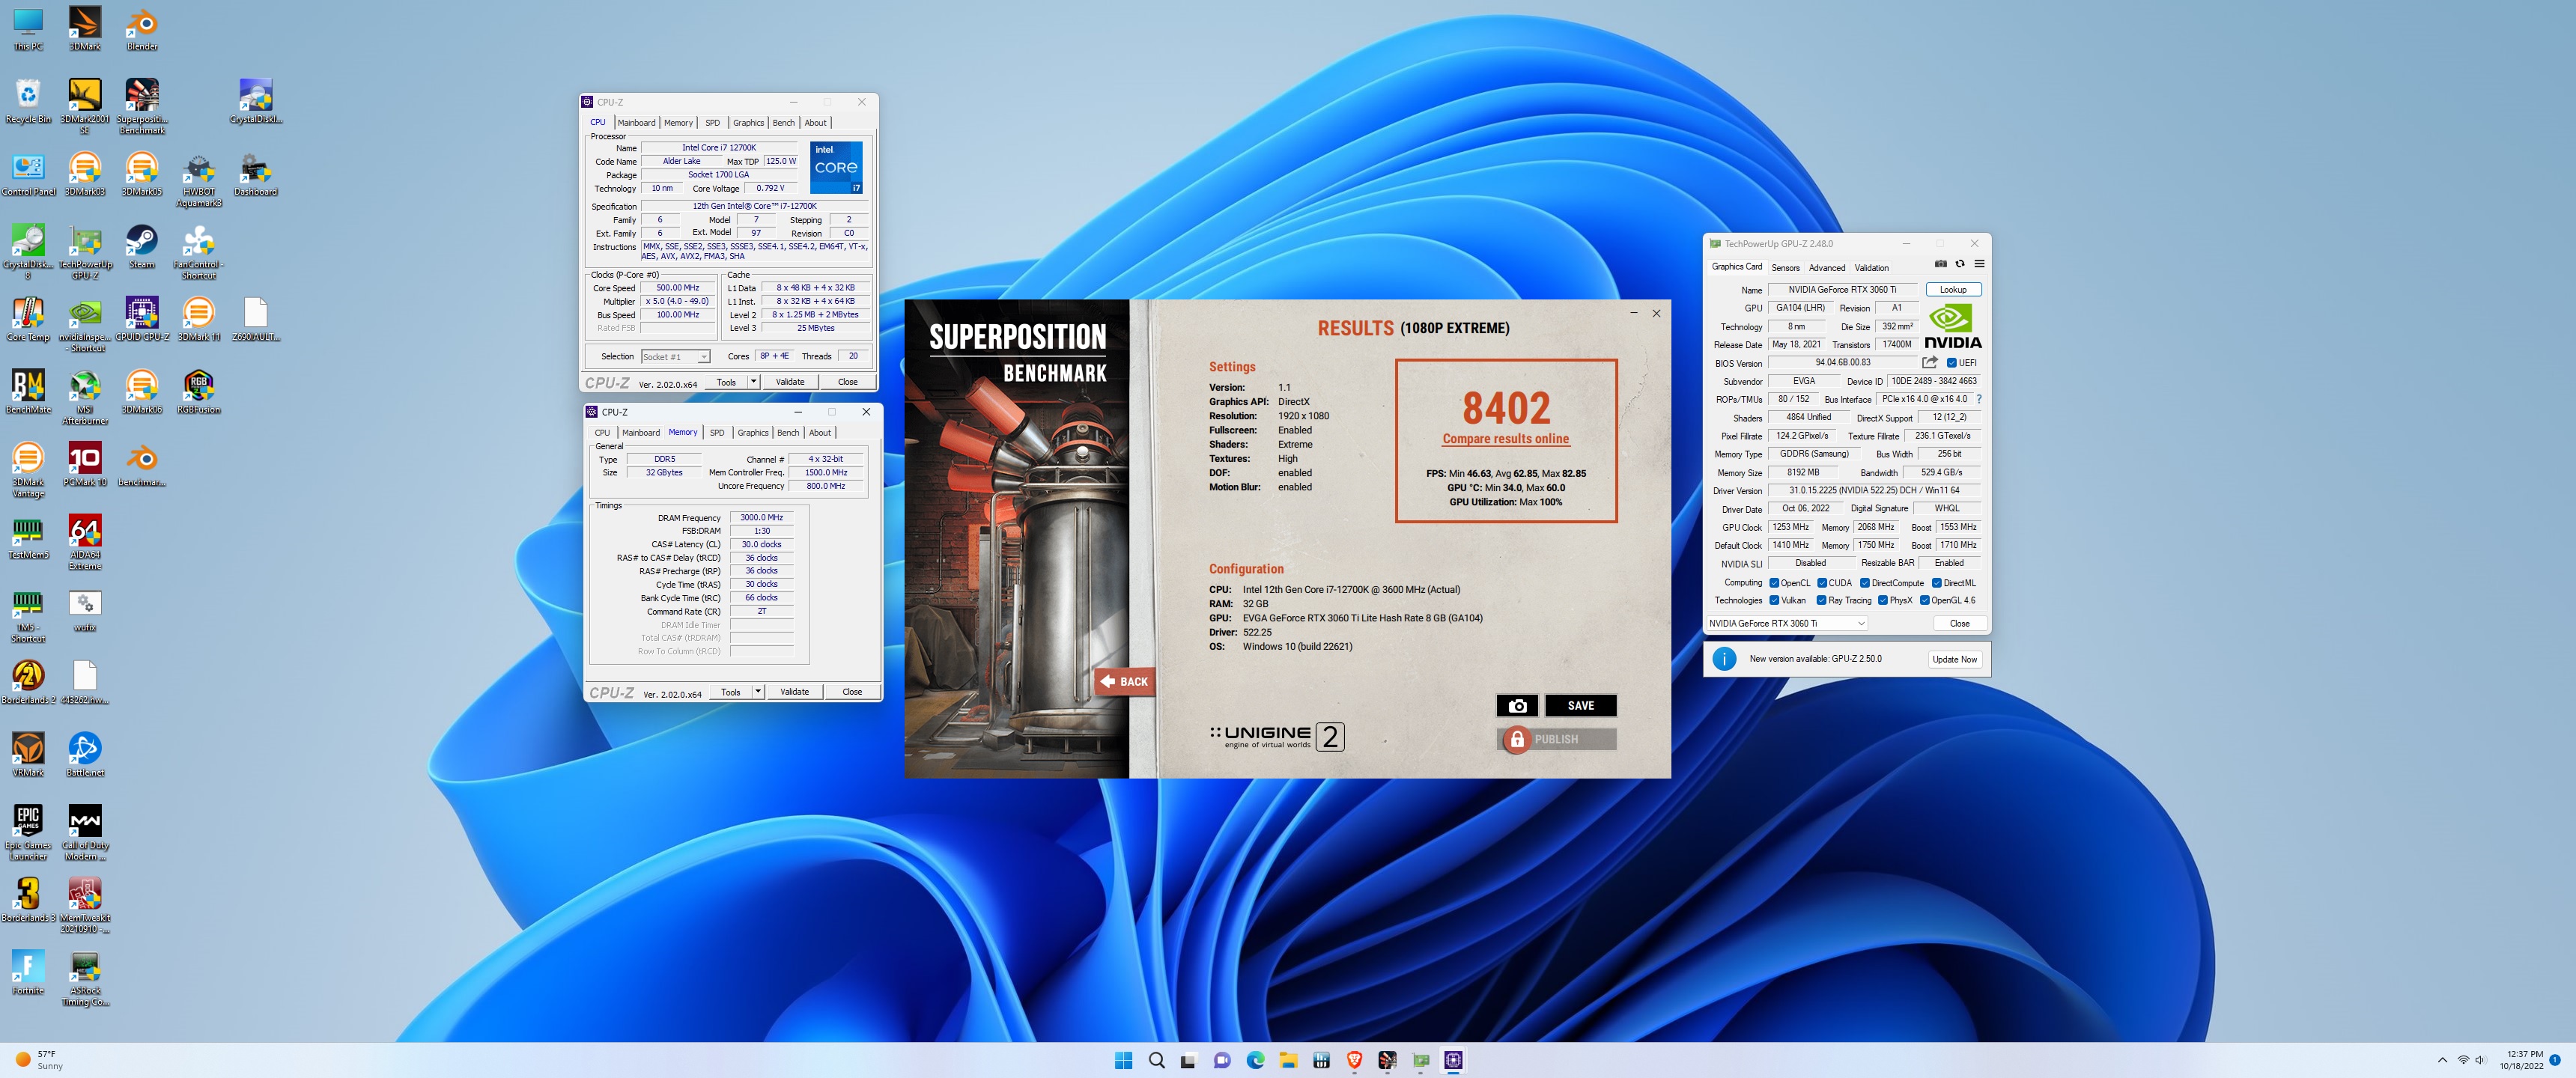Toggle the UEFI checkbox in GPU-Z
This screenshot has width=2576, height=1078.
coord(1951,363)
